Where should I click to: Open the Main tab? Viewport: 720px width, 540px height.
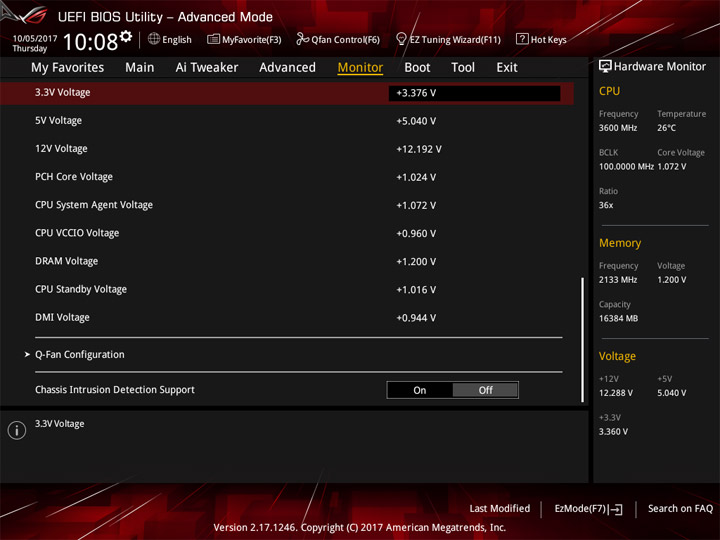coord(140,68)
